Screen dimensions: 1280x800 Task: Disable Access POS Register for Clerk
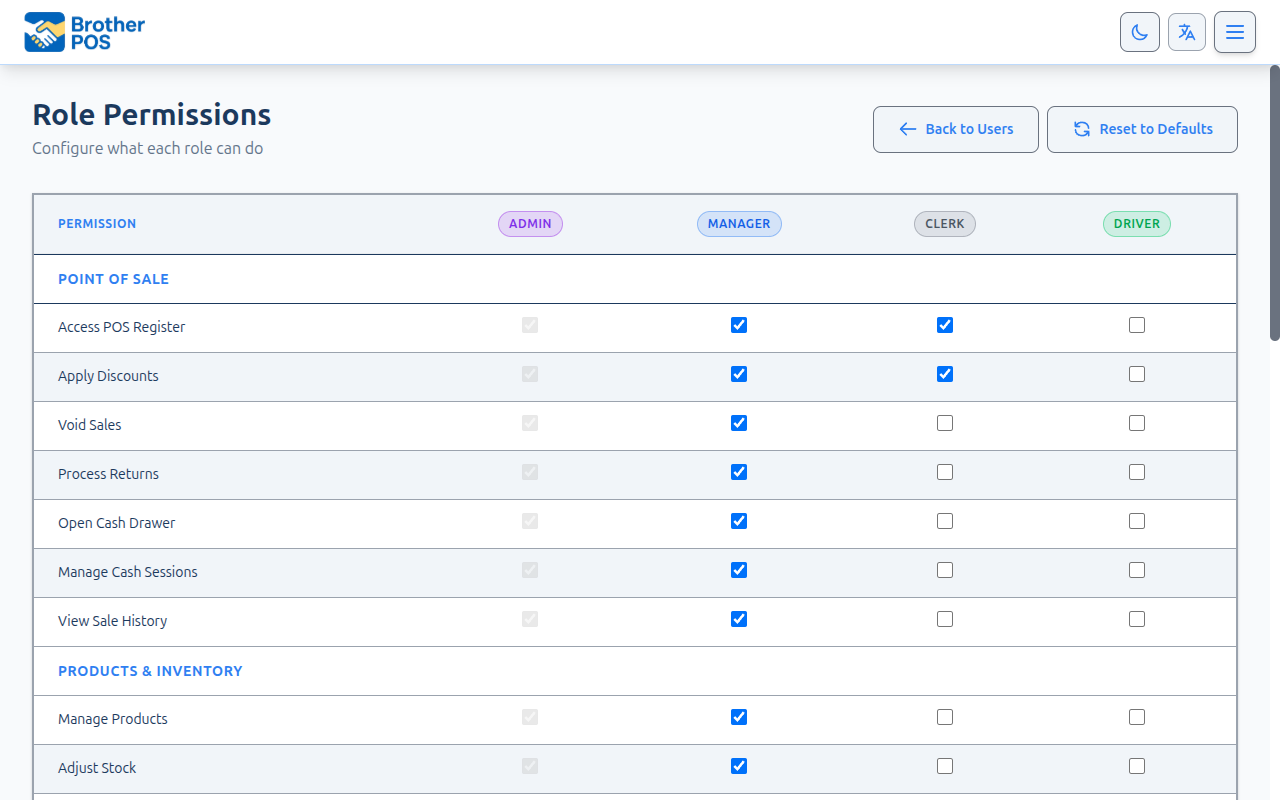click(x=945, y=325)
